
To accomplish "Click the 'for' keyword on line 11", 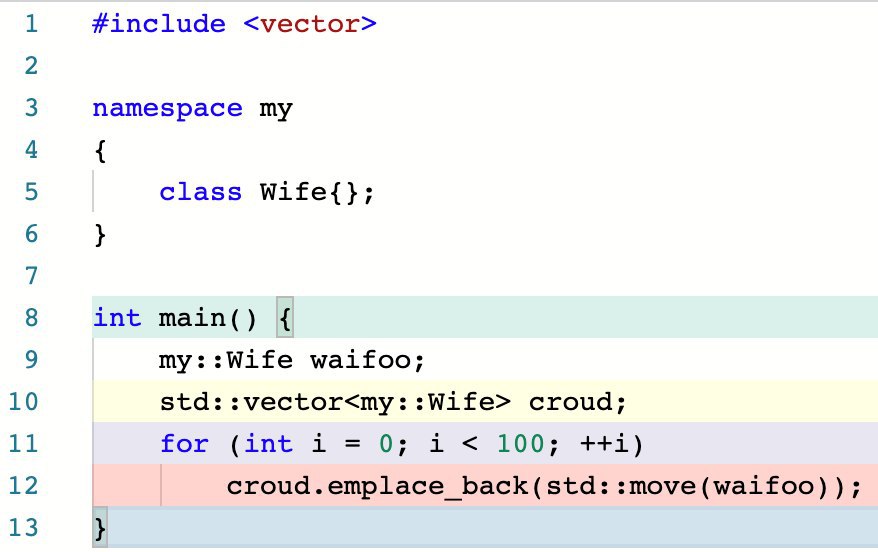I will click(x=184, y=444).
